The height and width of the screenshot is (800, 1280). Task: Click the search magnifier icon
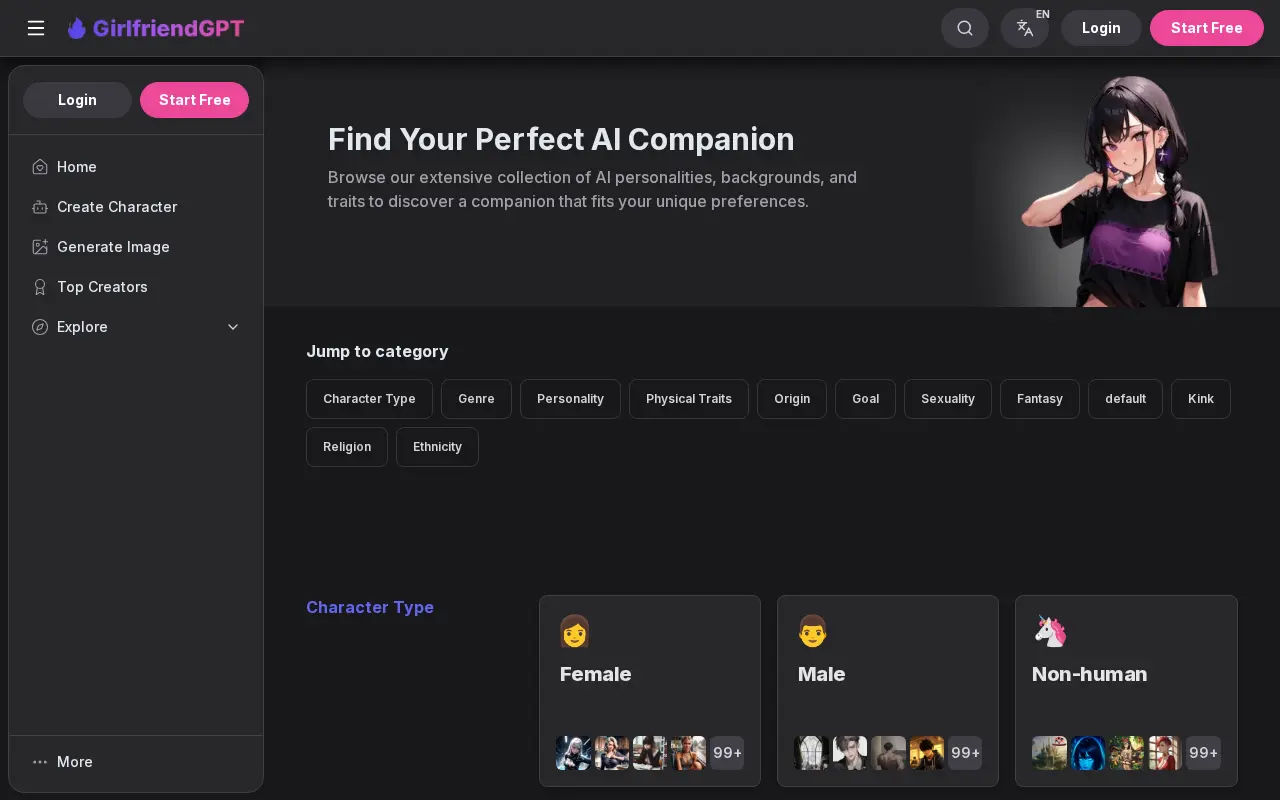point(965,28)
